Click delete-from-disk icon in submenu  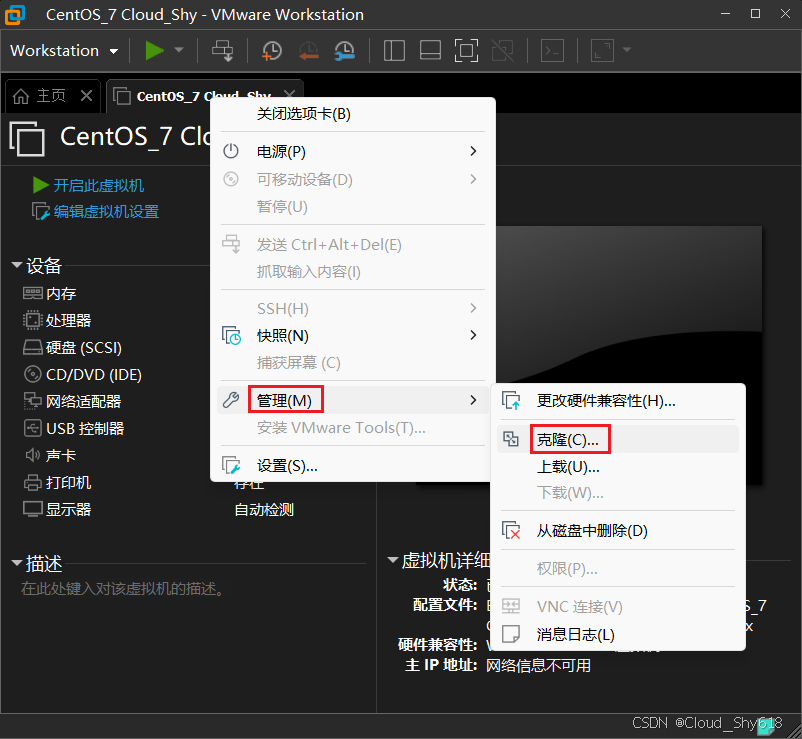[511, 531]
